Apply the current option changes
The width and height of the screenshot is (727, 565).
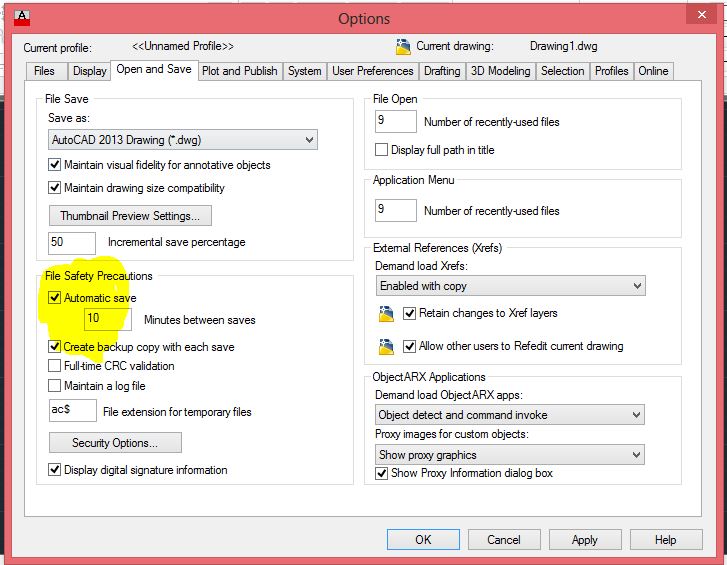[x=585, y=540]
